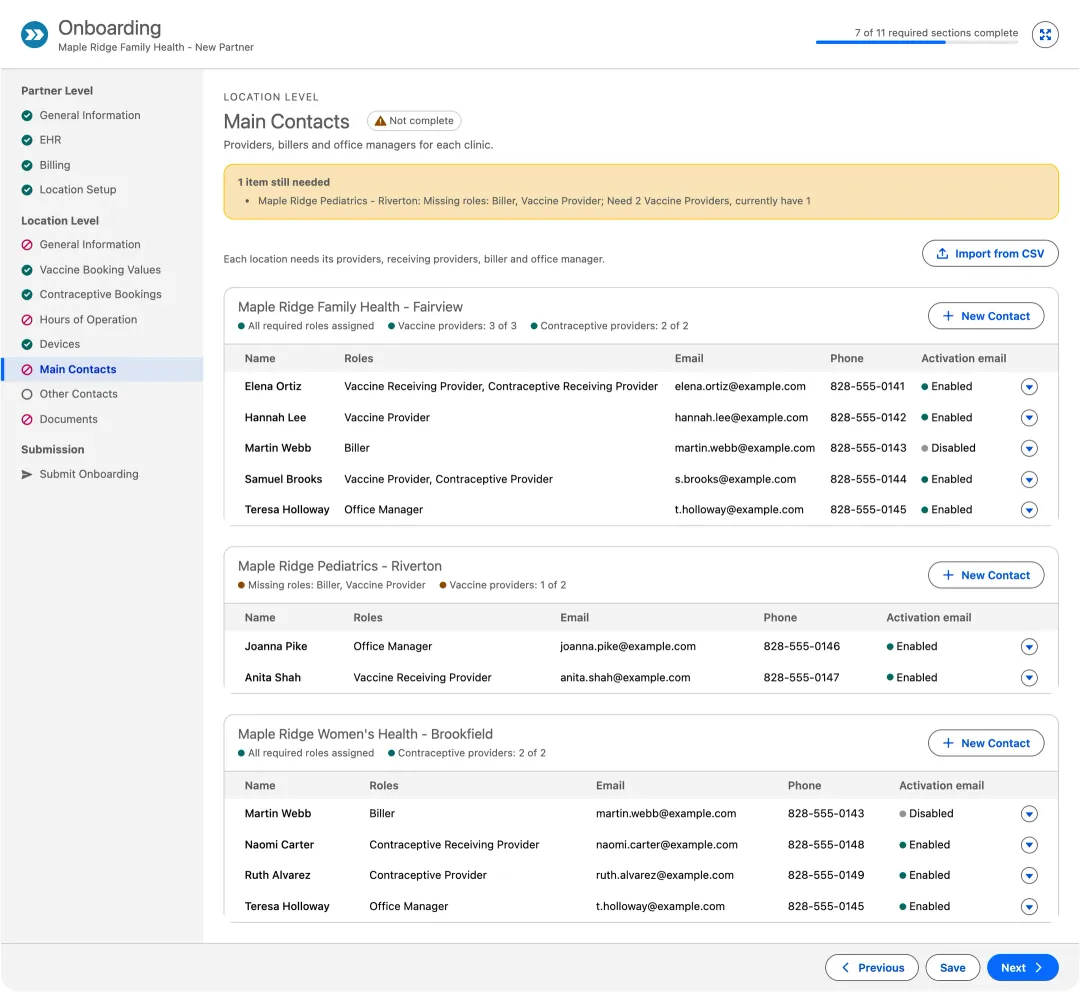Click the upload icon in Import from CSV
The width and height of the screenshot is (1080, 992).
[942, 254]
